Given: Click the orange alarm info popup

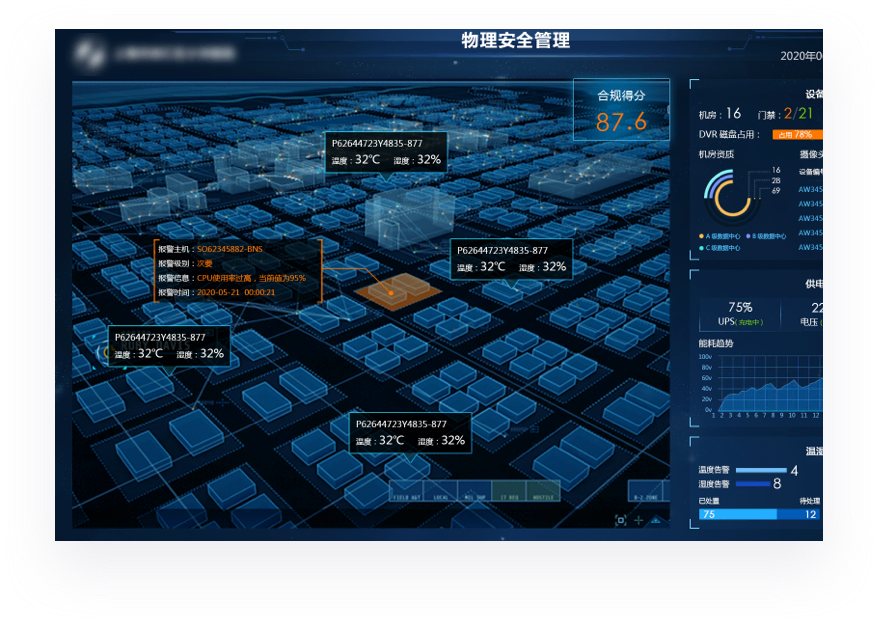Looking at the screenshot, I should coord(238,270).
